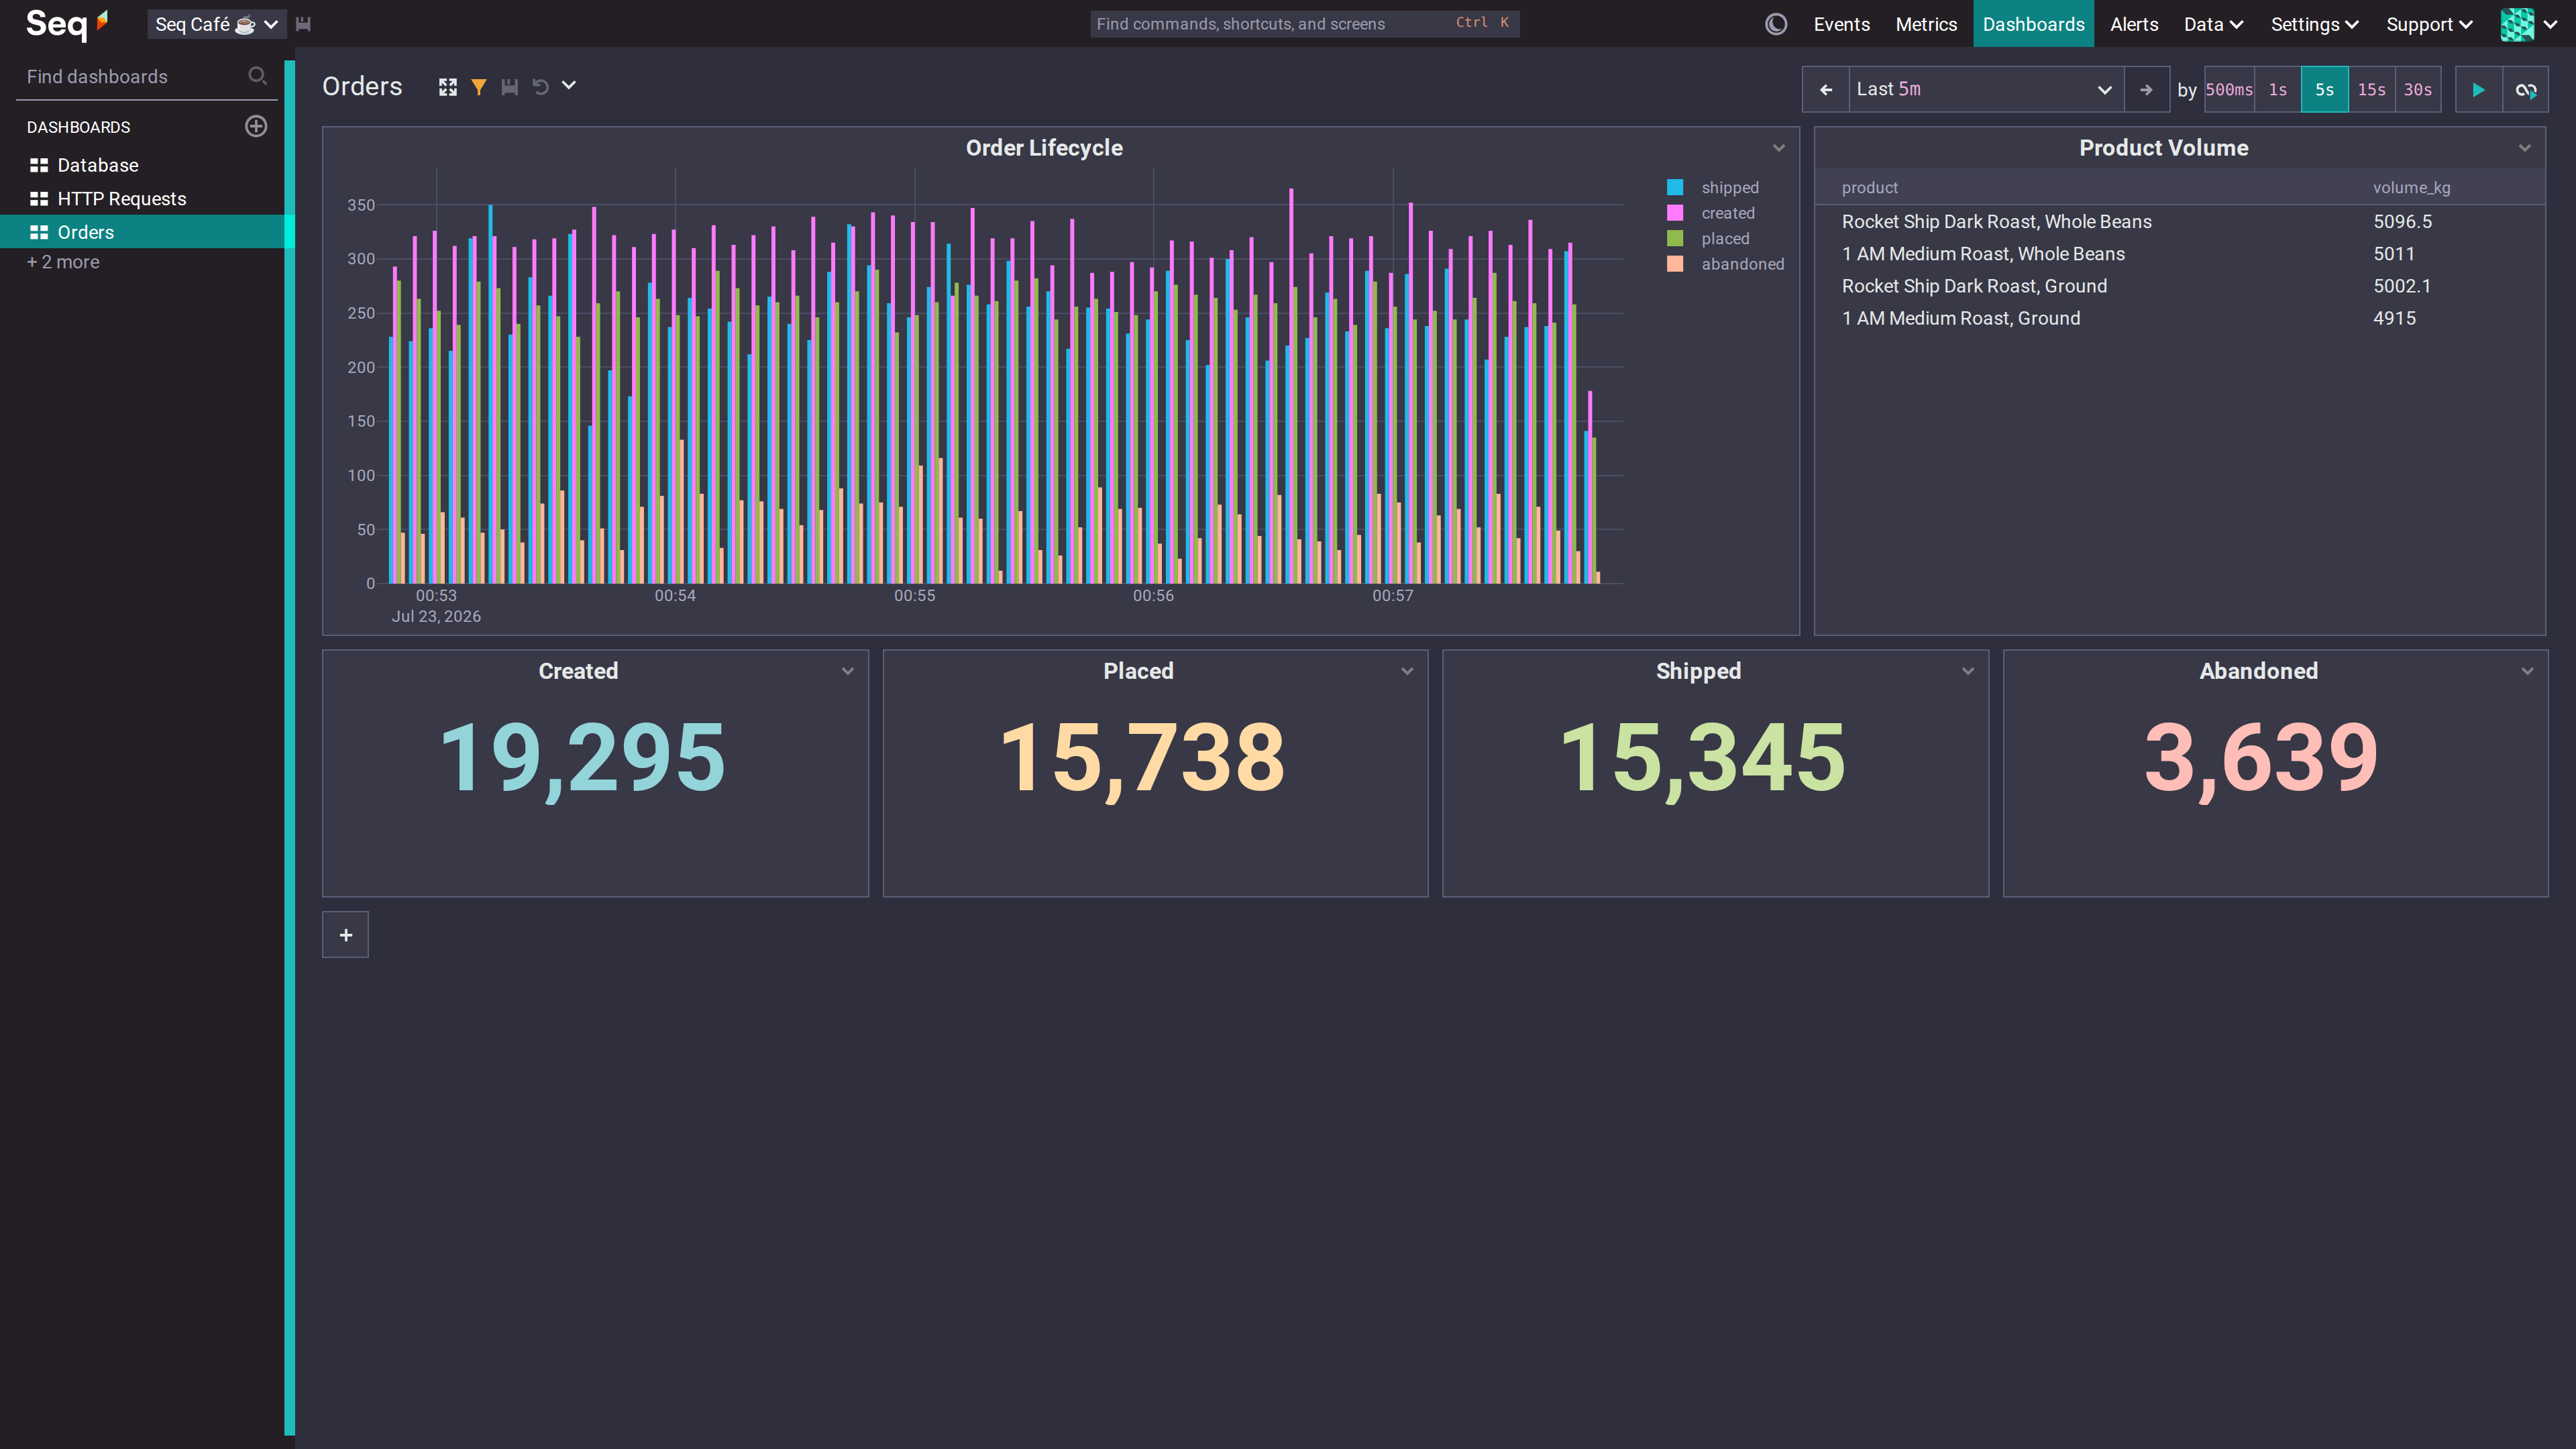Select Rocket Ship Dark Roast, Ground row
Screen dimensions: 2576x1449
[x=2180, y=286]
